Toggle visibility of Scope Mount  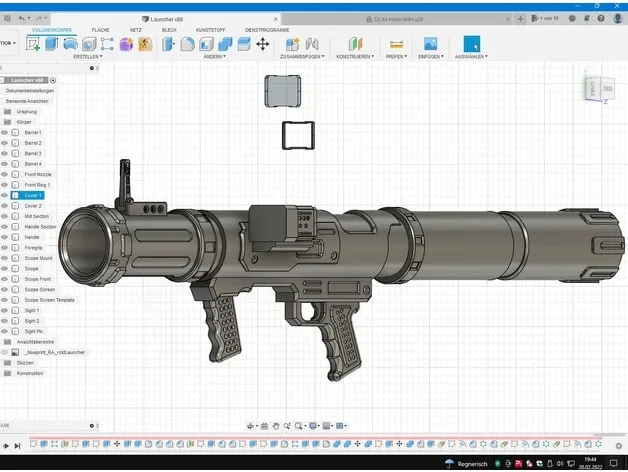click(4, 258)
